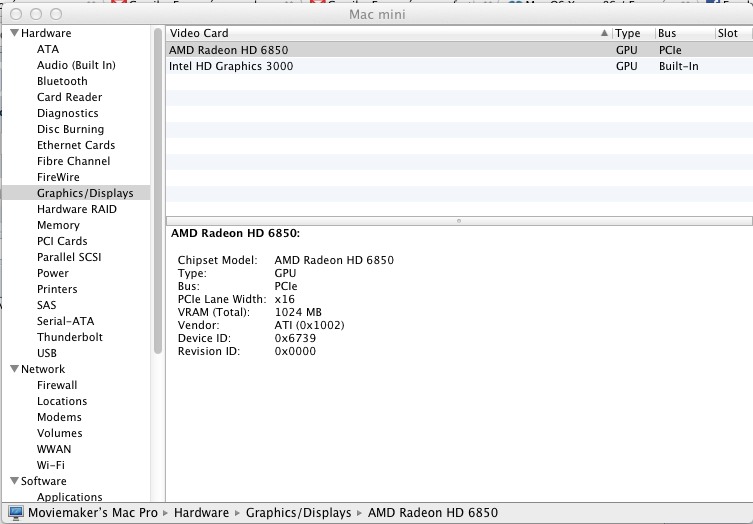The image size is (753, 524).
Task: Select ATA in the sidebar
Action: (48, 49)
